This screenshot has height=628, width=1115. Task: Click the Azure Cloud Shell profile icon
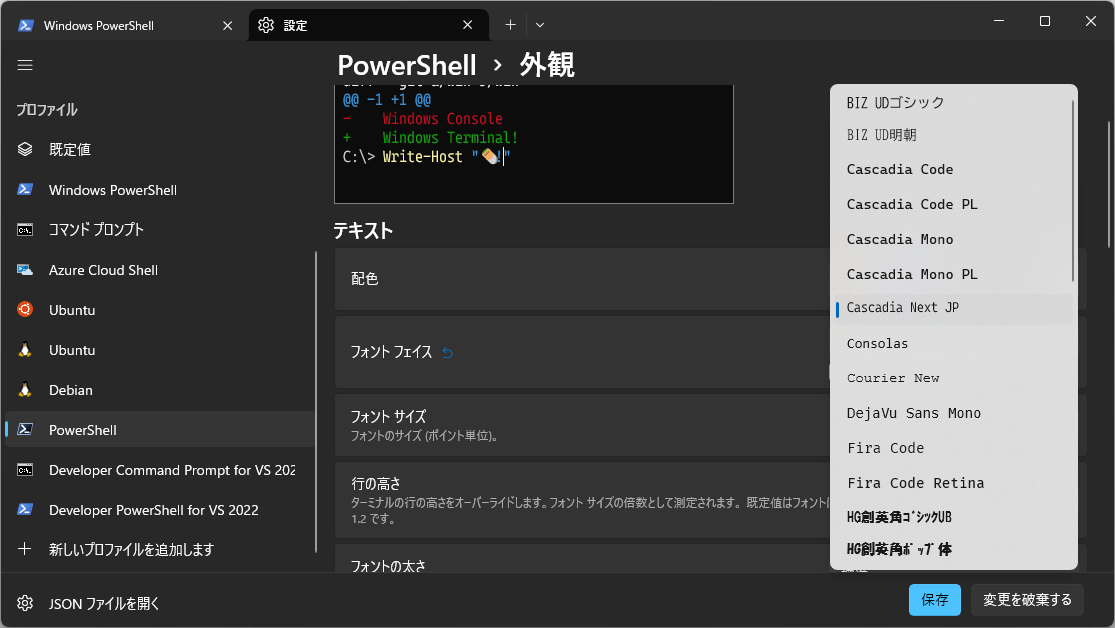(x=25, y=269)
